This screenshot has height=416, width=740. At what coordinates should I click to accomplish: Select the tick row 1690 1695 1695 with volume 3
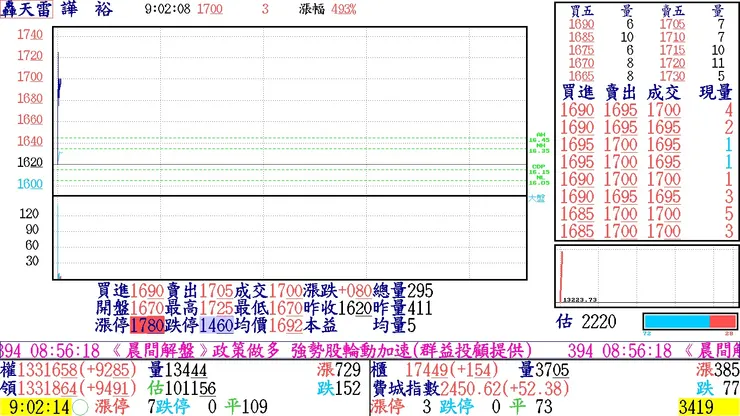point(646,196)
